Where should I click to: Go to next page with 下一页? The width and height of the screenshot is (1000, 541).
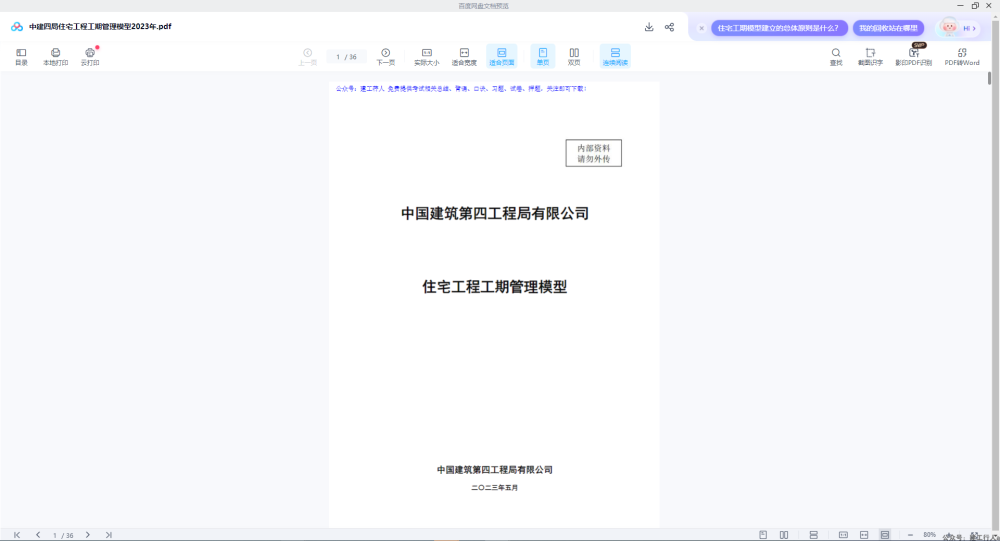pos(385,56)
